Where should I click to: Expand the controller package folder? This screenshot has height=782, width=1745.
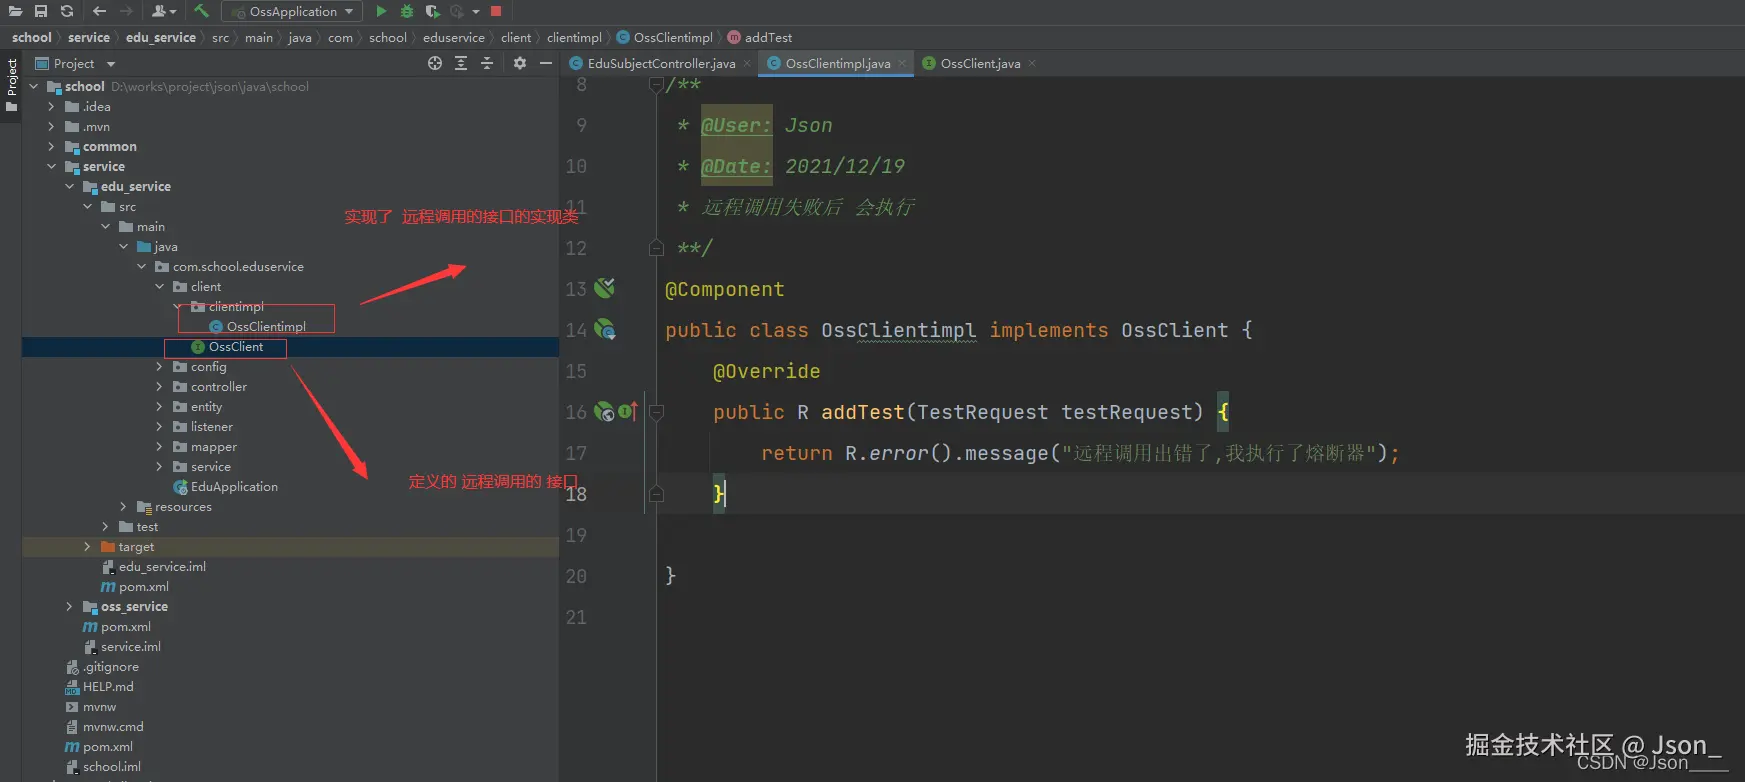(159, 387)
